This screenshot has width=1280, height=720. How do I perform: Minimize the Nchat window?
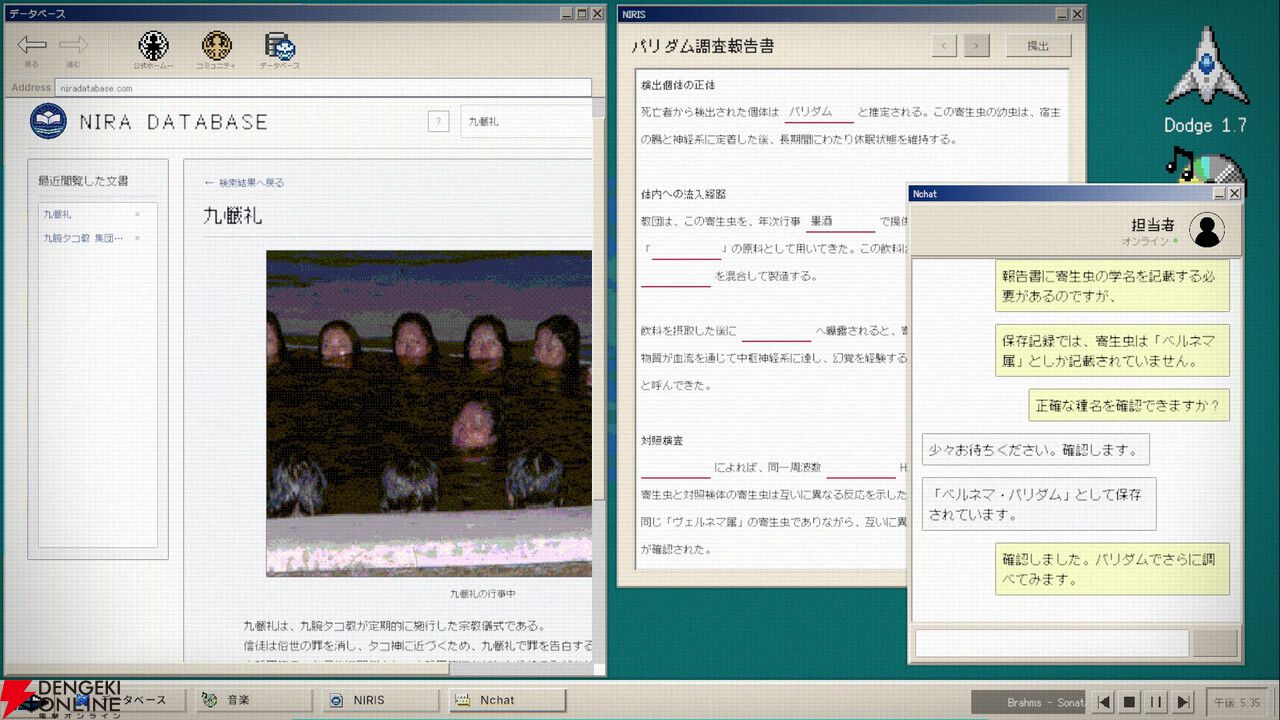(1219, 193)
